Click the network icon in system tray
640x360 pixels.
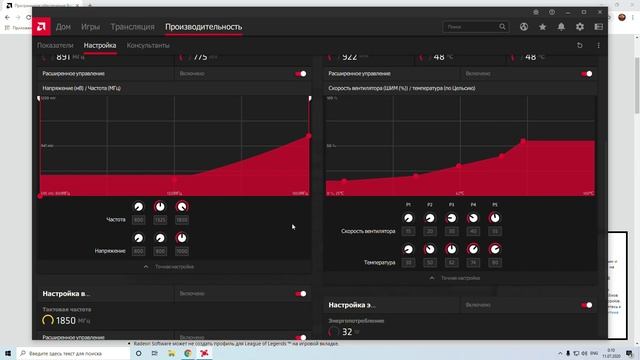tap(576, 353)
